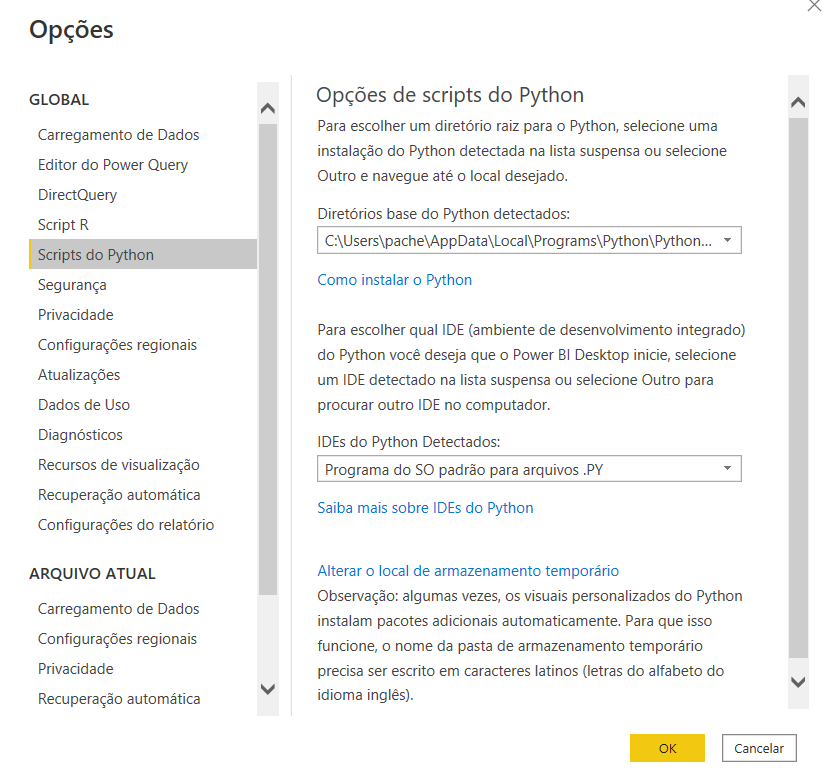The image size is (826, 772).
Task: Select Configurações do relatório option
Action: click(126, 525)
